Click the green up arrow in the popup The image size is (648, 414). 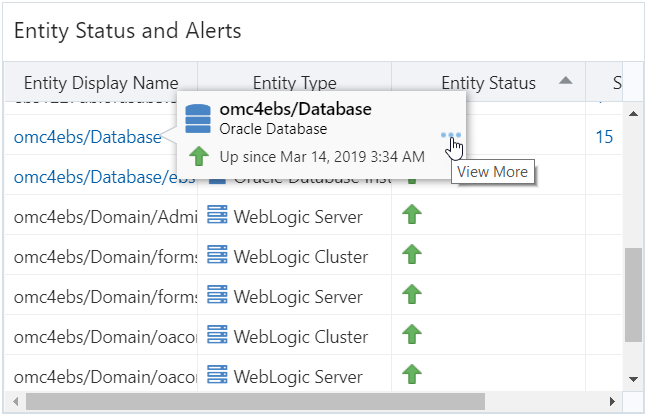[x=199, y=157]
